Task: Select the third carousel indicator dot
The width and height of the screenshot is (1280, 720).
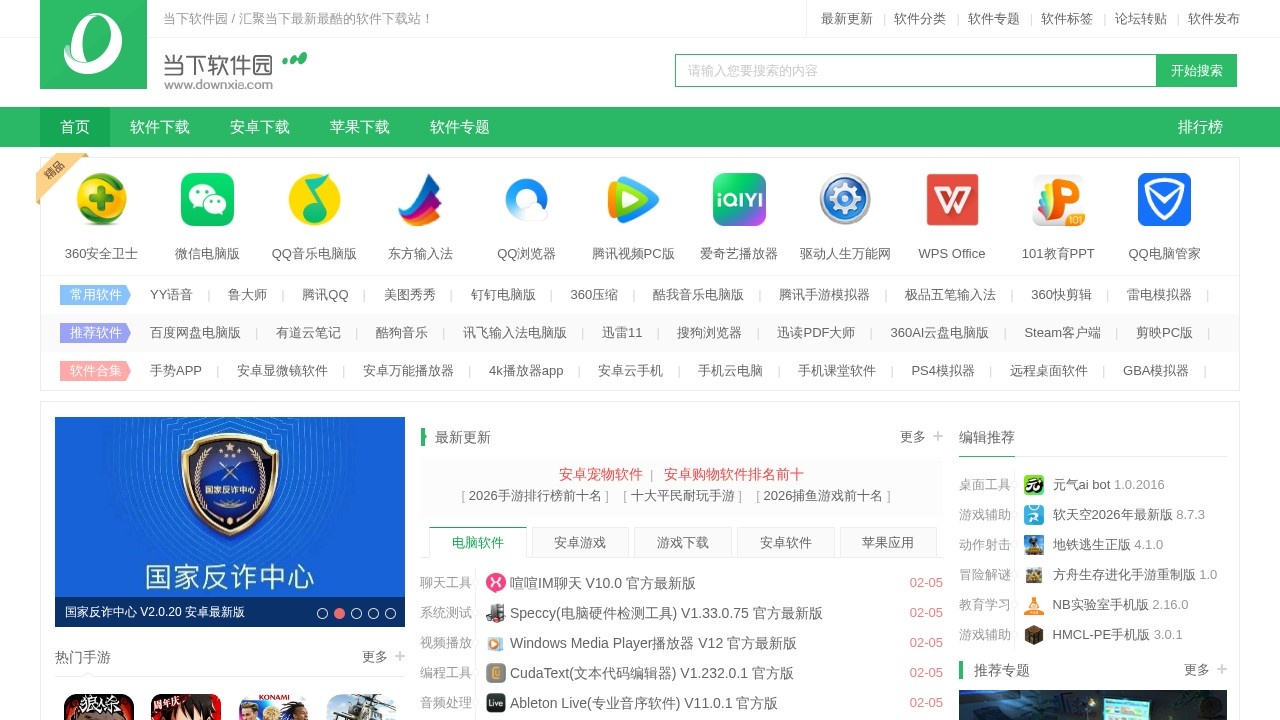Action: (x=356, y=613)
